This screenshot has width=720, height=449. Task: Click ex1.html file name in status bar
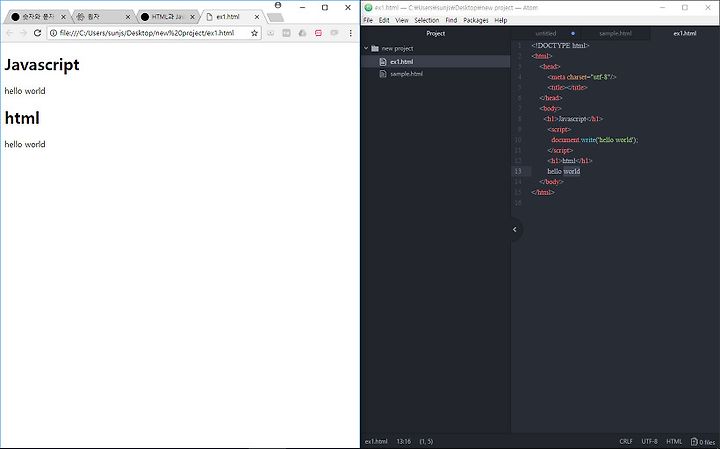(x=376, y=441)
